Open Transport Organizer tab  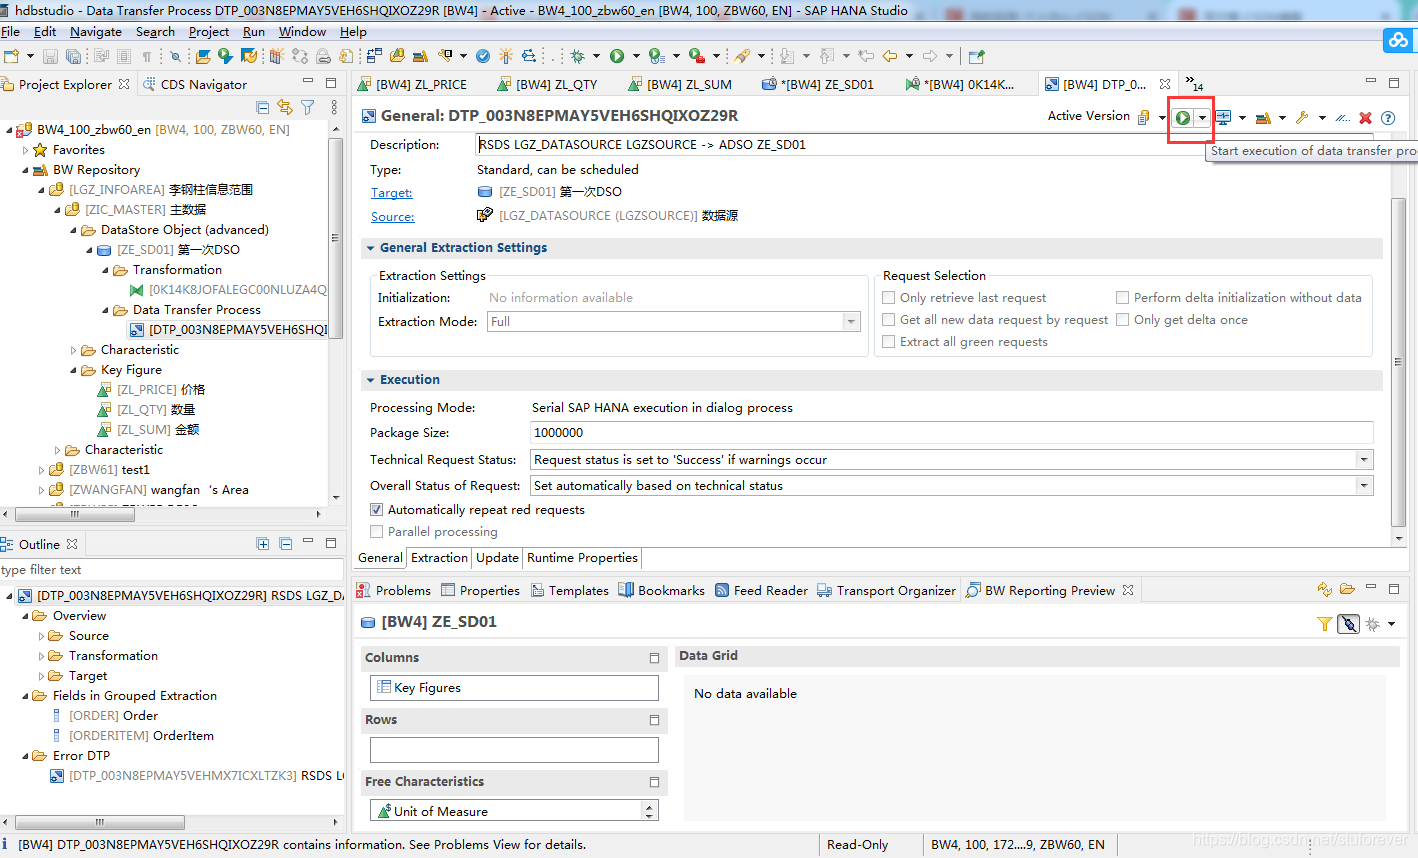887,591
